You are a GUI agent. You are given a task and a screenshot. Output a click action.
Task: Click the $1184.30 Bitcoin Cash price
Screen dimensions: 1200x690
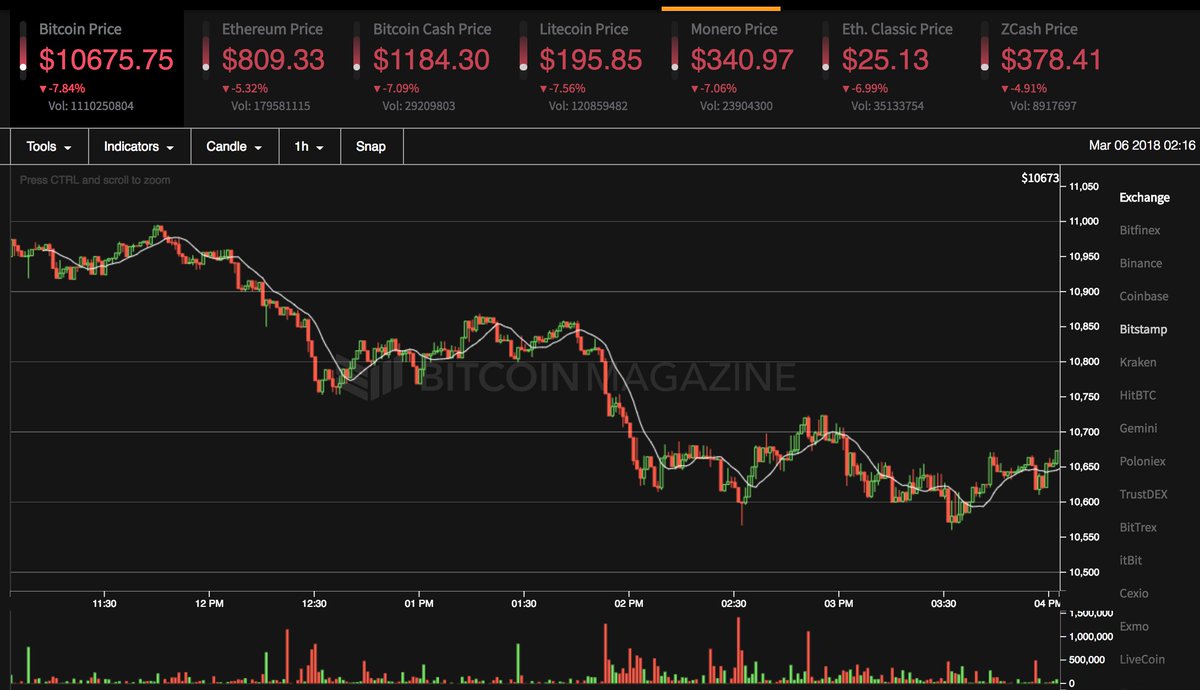pyautogui.click(x=432, y=60)
